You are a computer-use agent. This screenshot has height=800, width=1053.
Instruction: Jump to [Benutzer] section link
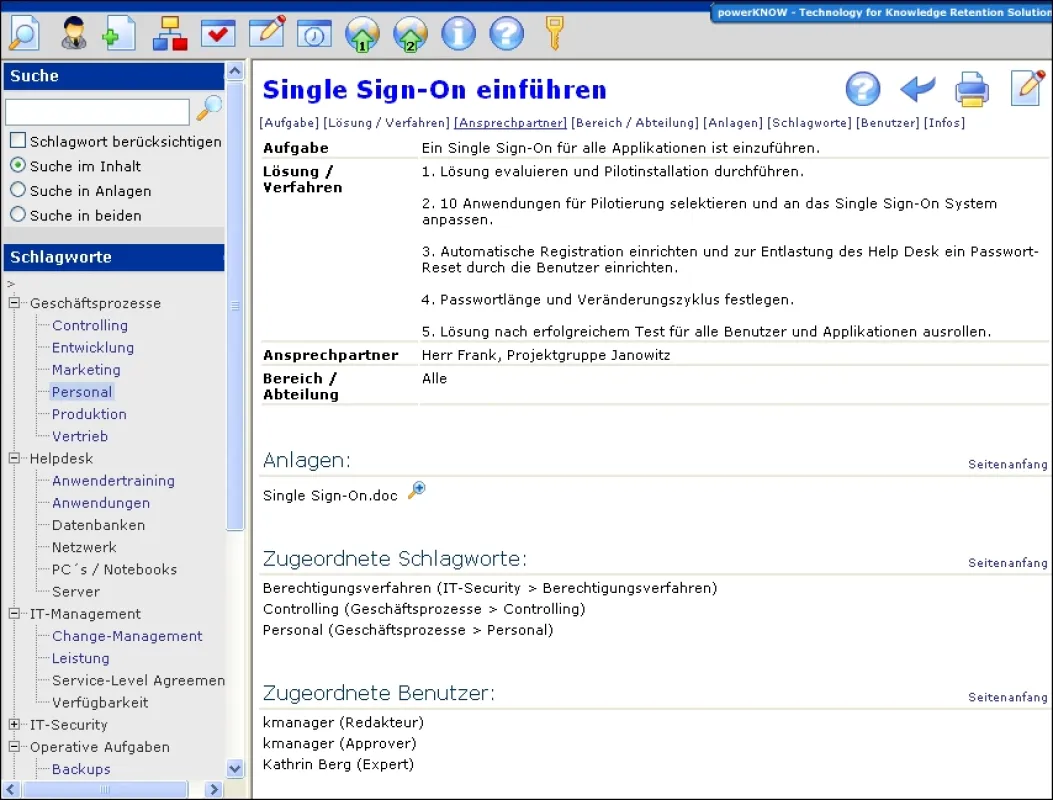coord(887,123)
